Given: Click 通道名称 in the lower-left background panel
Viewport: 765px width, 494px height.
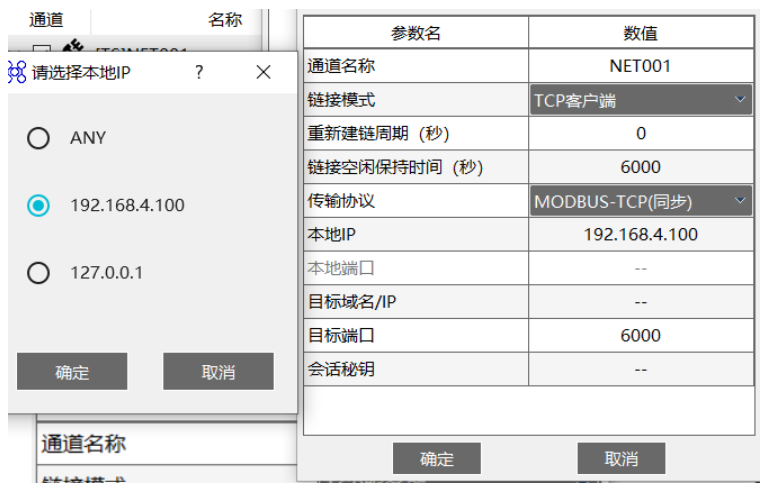Looking at the screenshot, I should [83, 444].
